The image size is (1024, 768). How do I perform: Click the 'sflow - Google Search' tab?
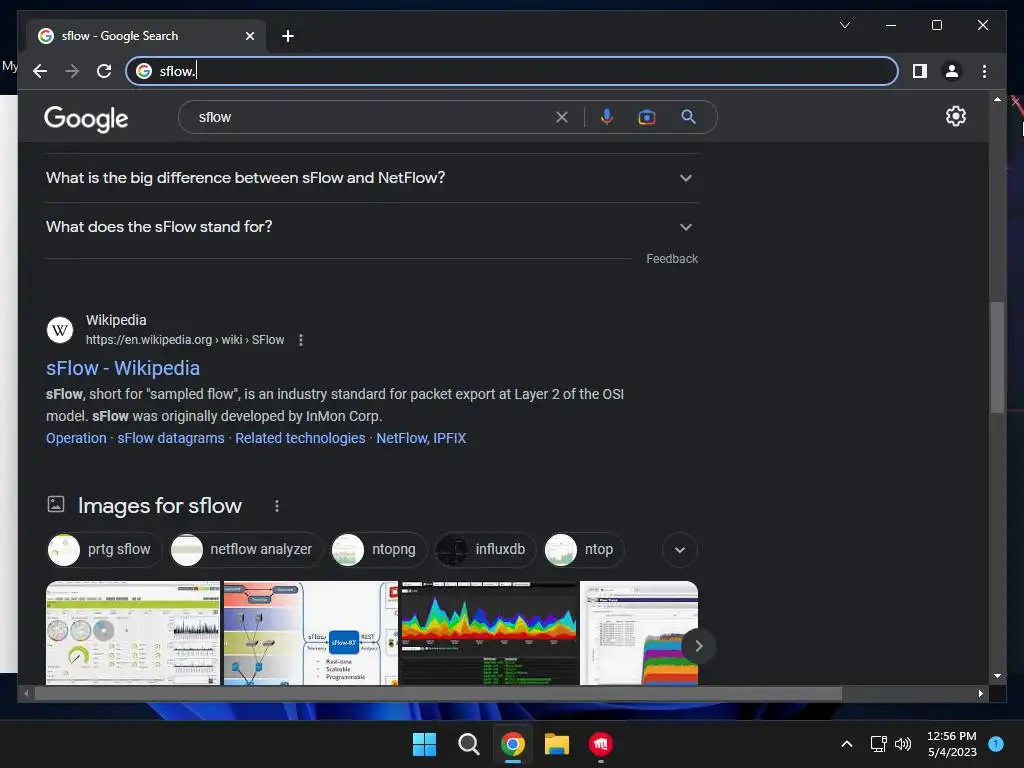point(146,36)
